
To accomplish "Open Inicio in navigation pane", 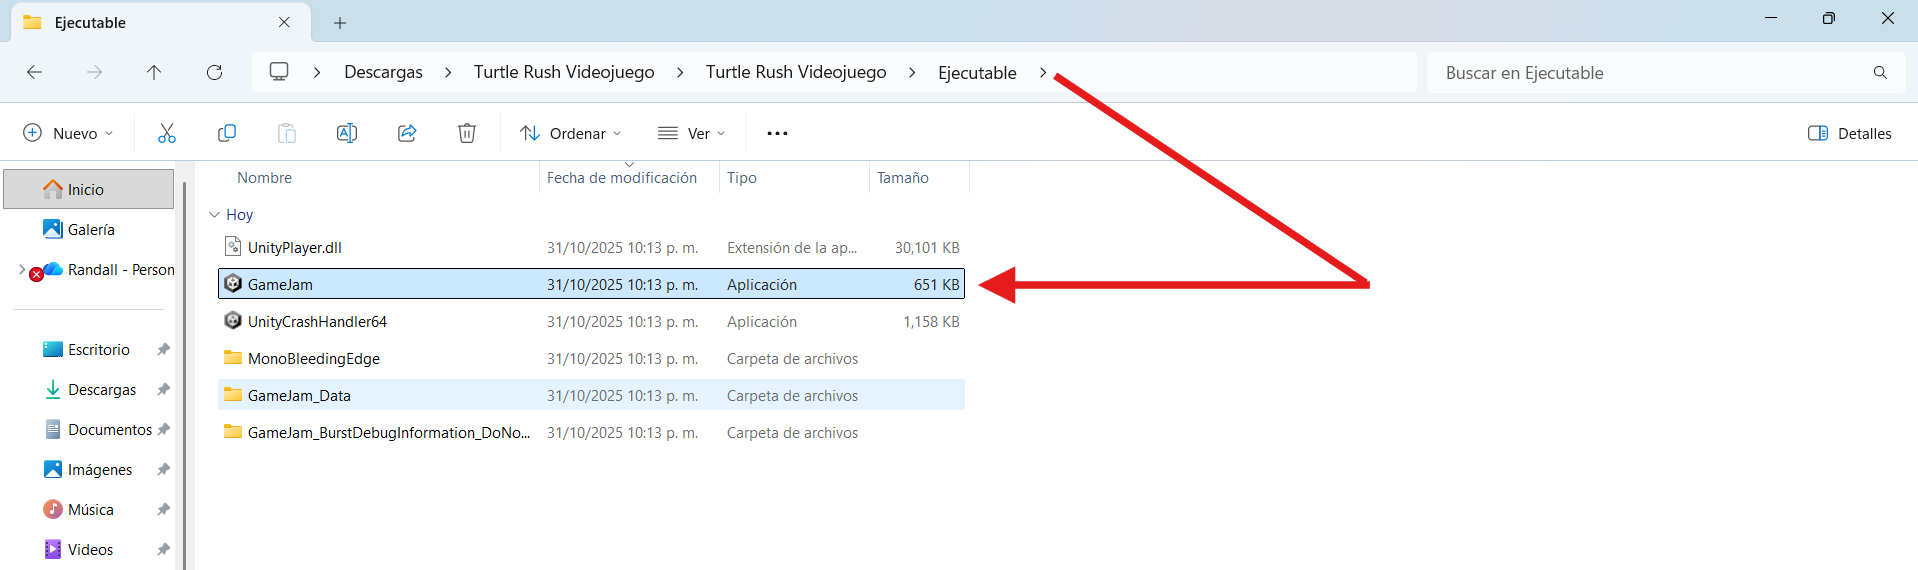I will [x=89, y=189].
